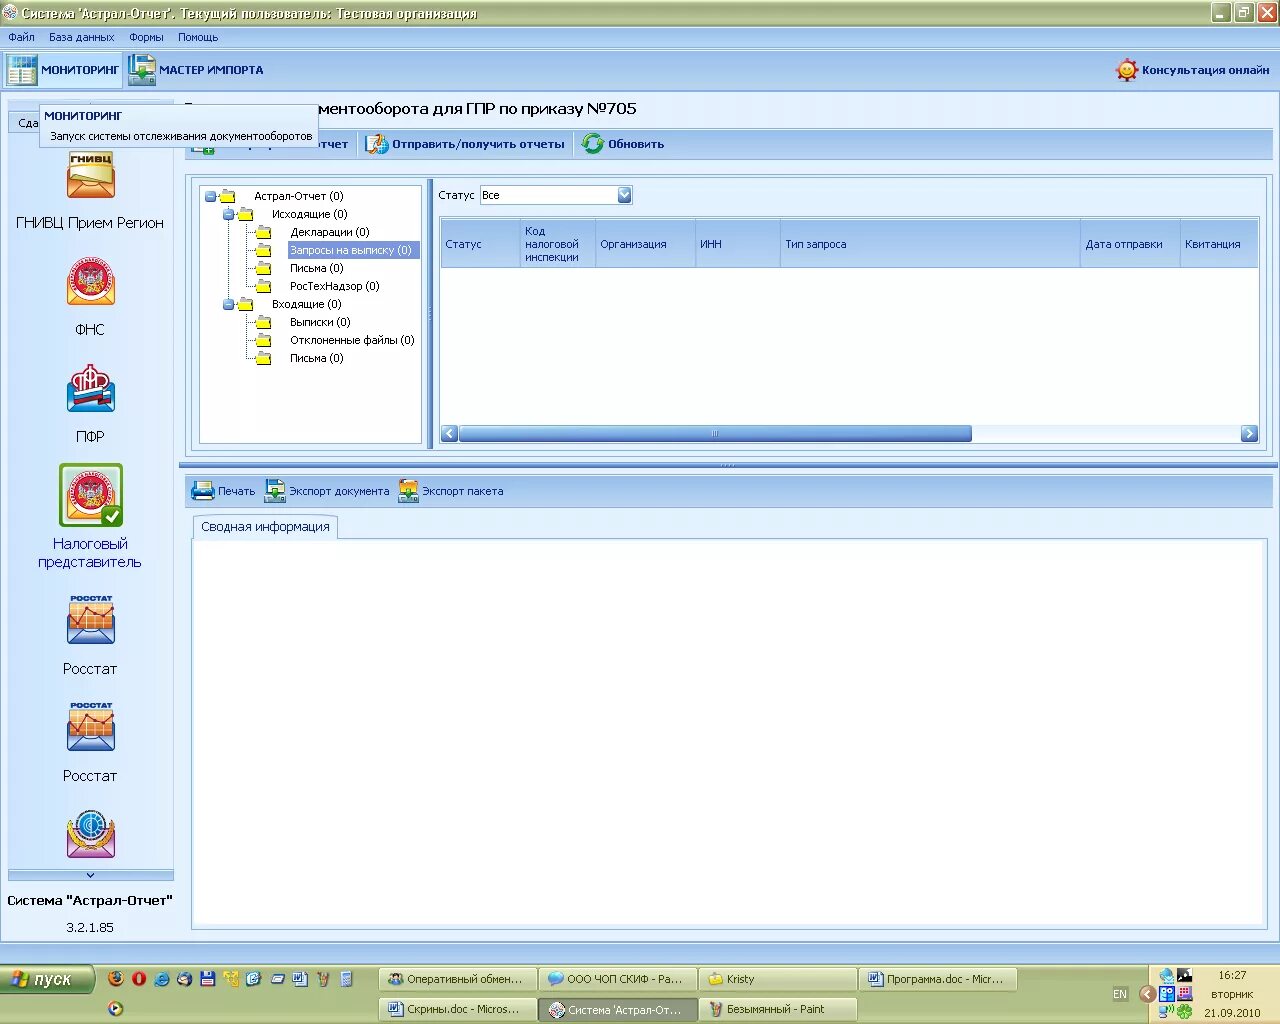Screen dimensions: 1280x1024
Task: Sort by ИНН column header
Action: point(738,244)
